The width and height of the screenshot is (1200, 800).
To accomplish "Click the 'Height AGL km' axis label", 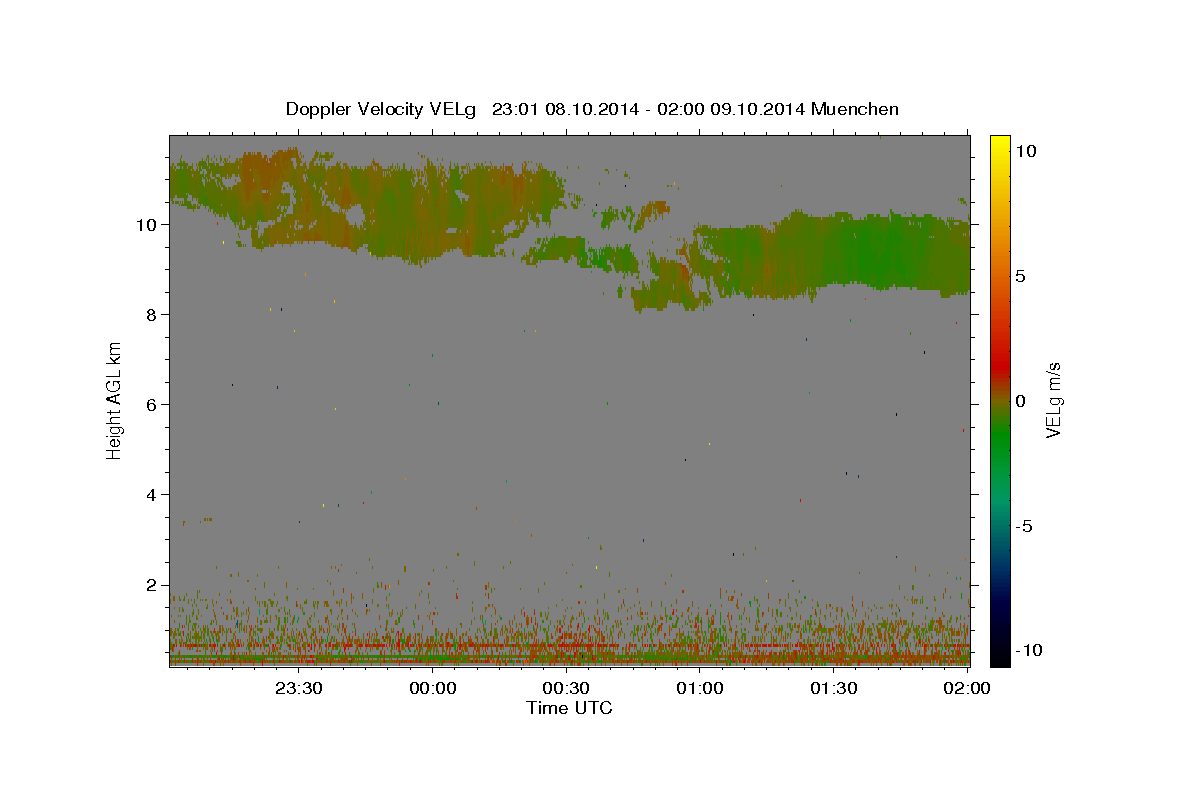I will point(115,400).
